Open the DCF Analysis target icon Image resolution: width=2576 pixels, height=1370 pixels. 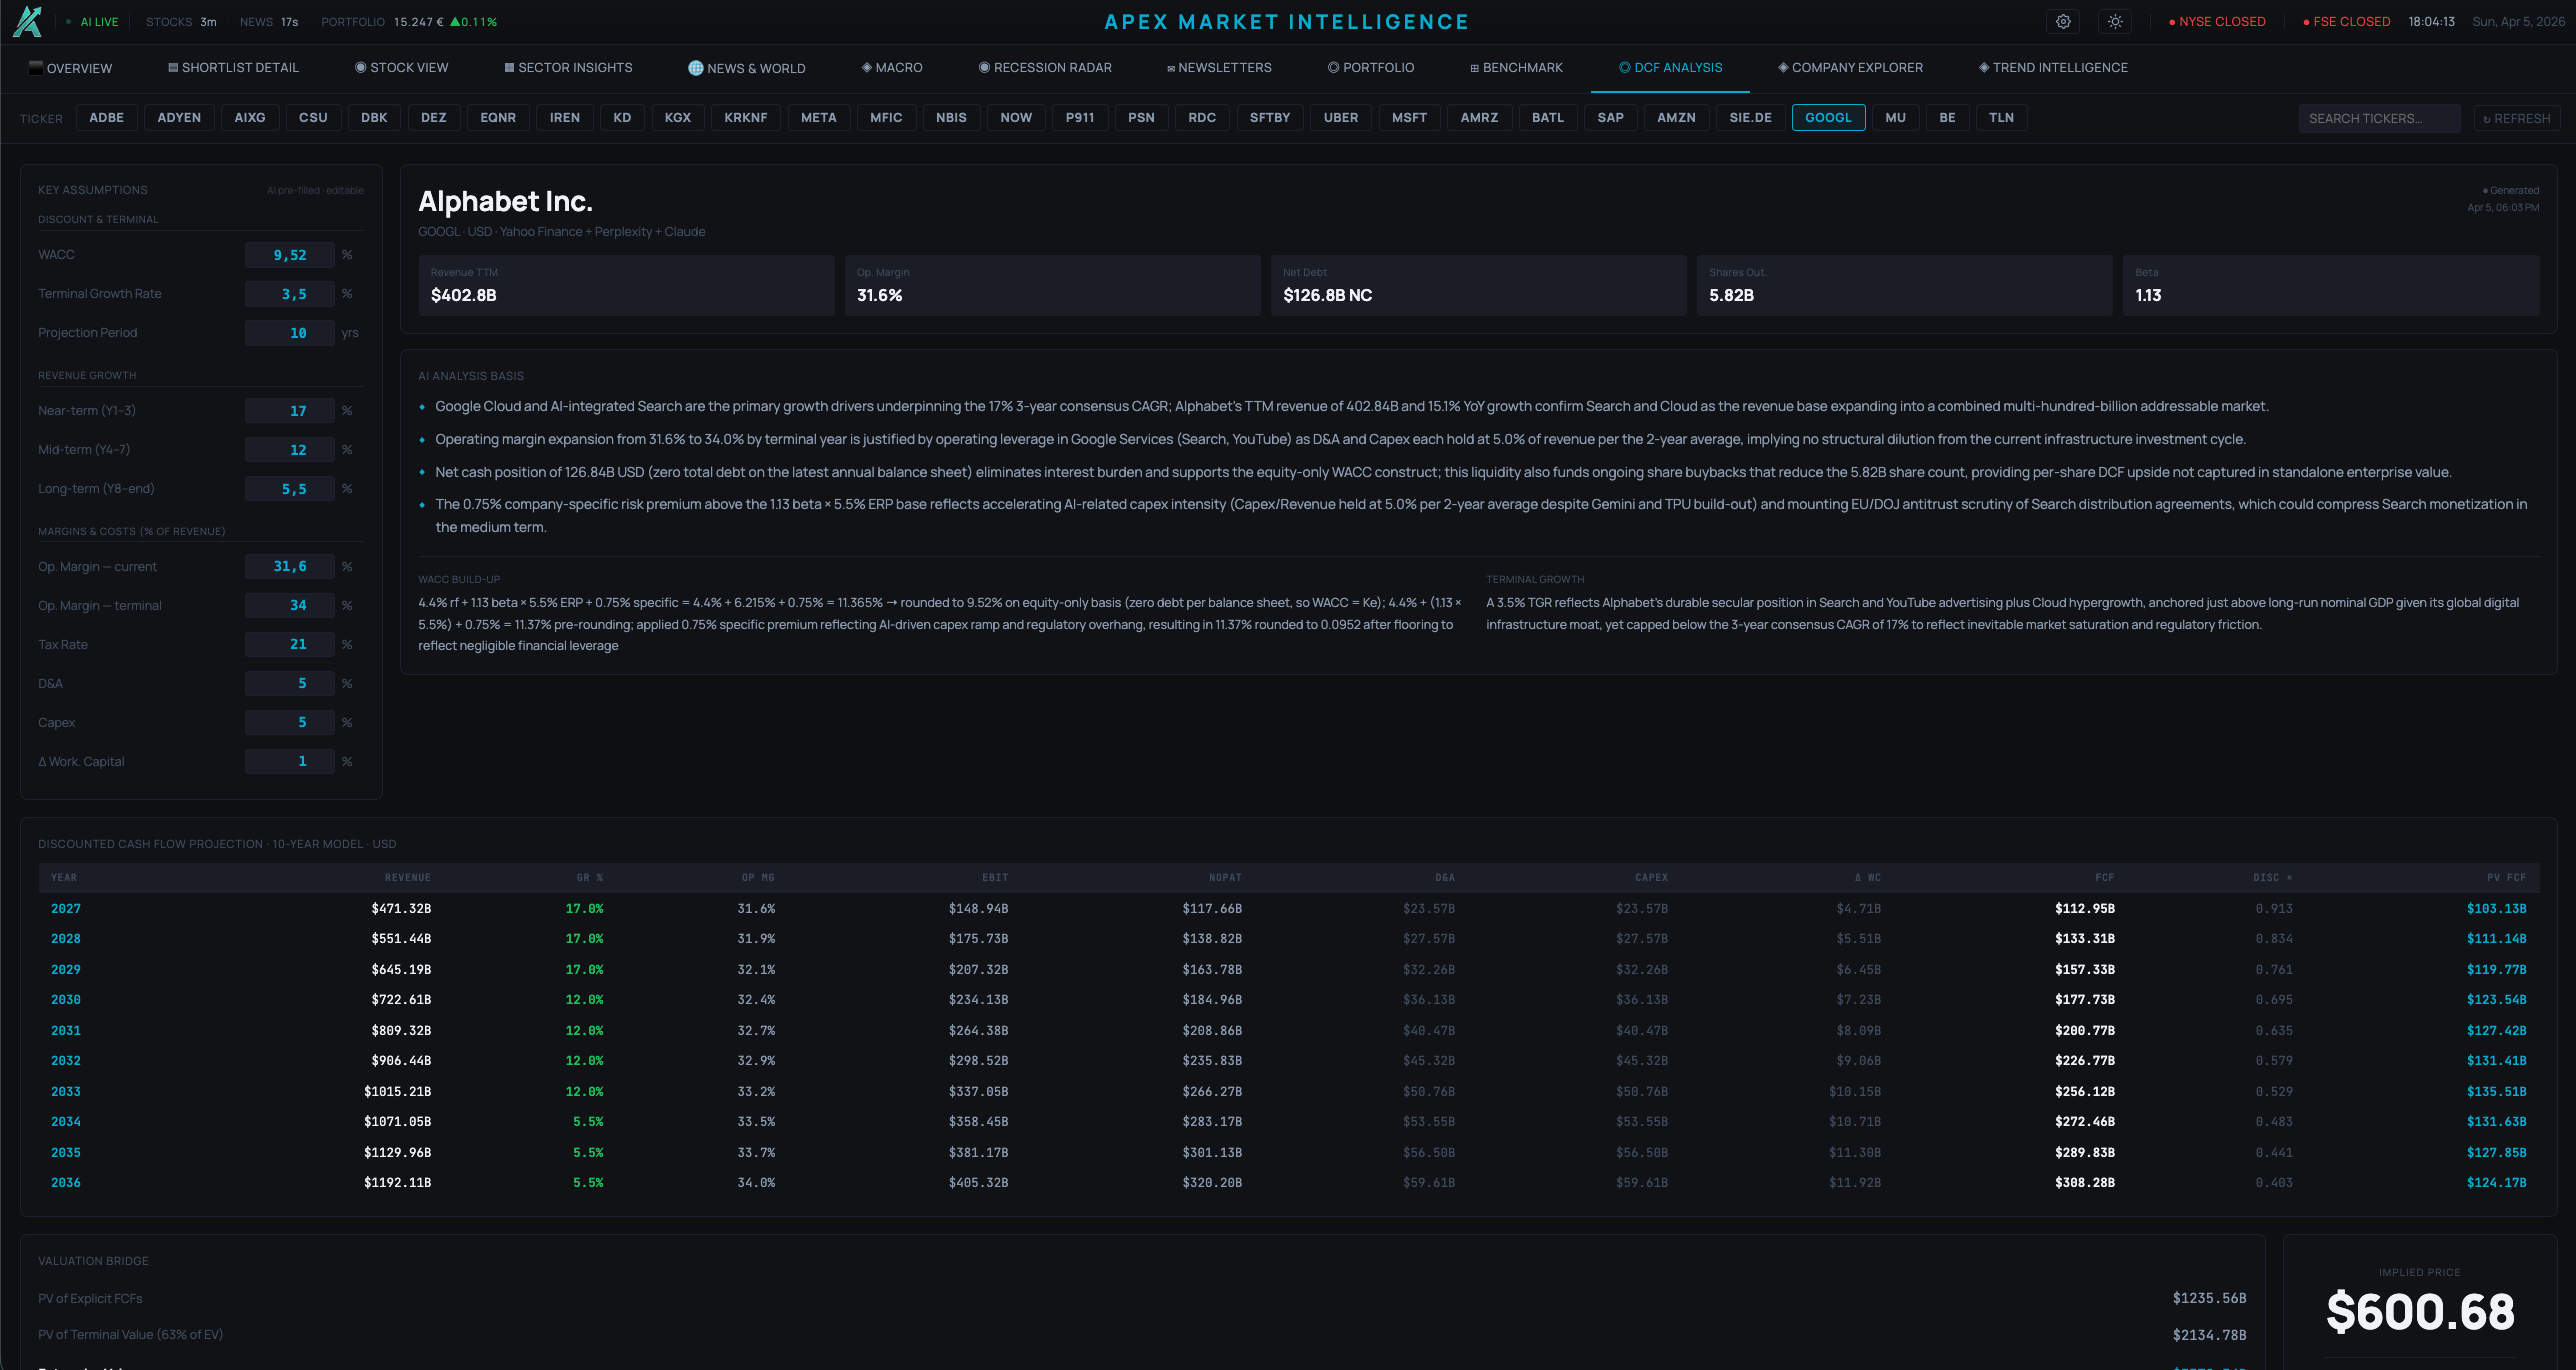click(1624, 67)
